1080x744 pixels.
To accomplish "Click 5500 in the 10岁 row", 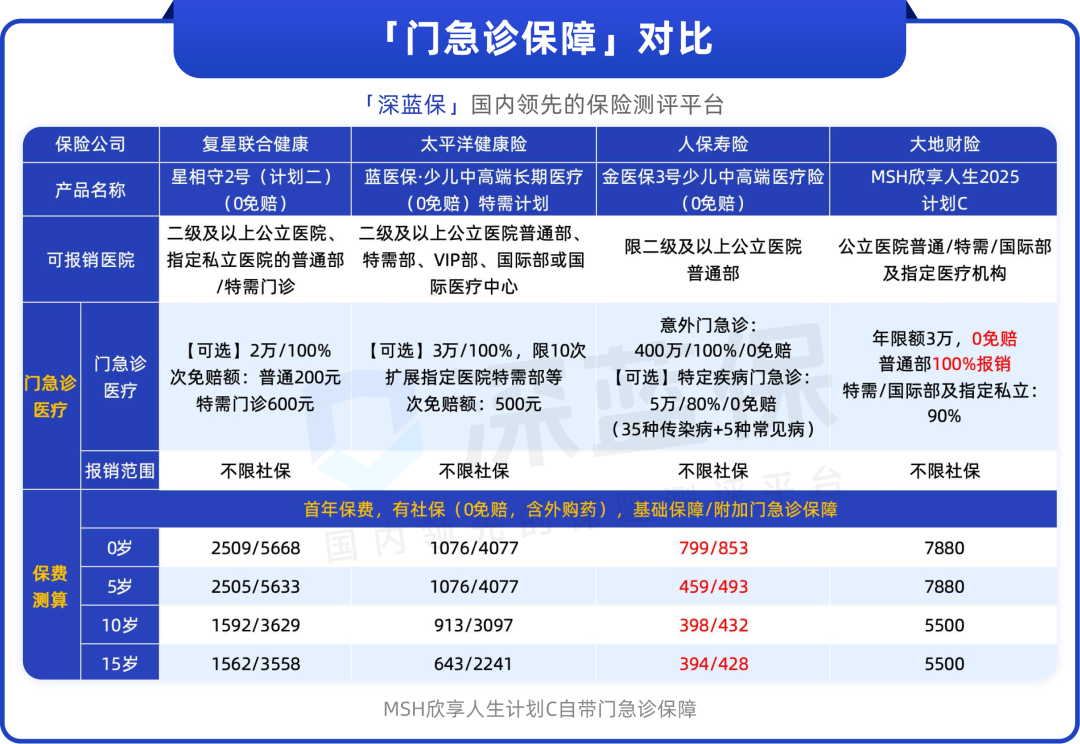I will [944, 625].
